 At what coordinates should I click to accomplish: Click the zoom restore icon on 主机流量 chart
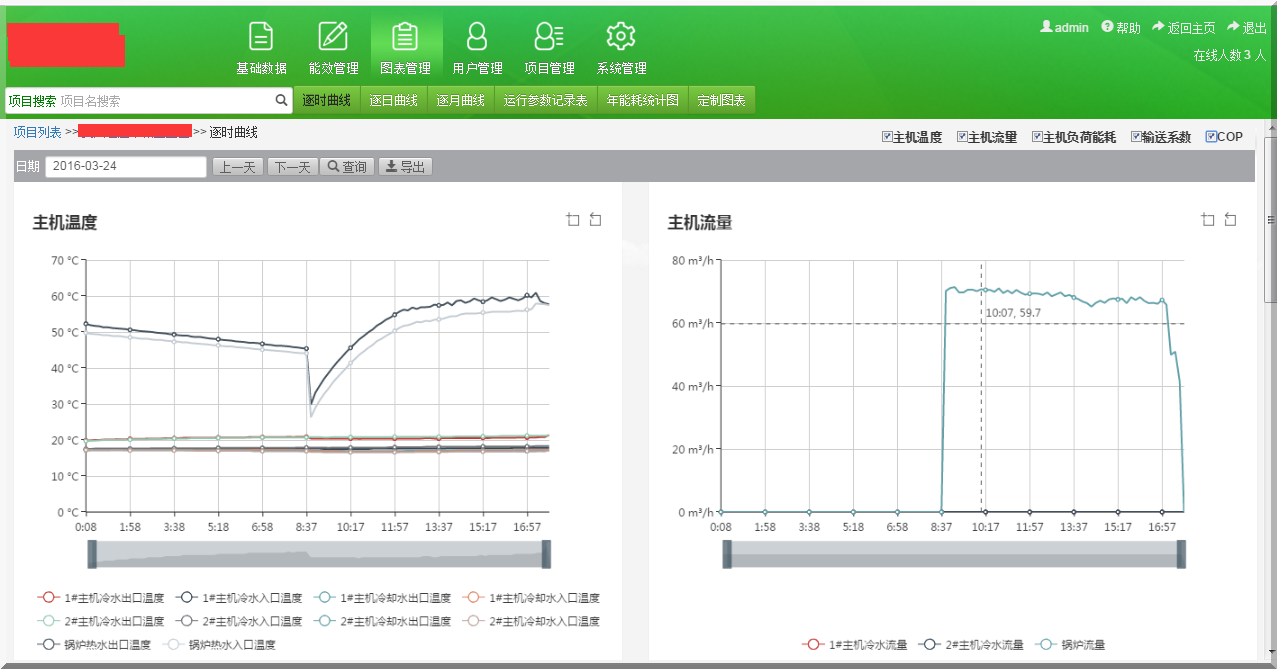tap(1231, 219)
